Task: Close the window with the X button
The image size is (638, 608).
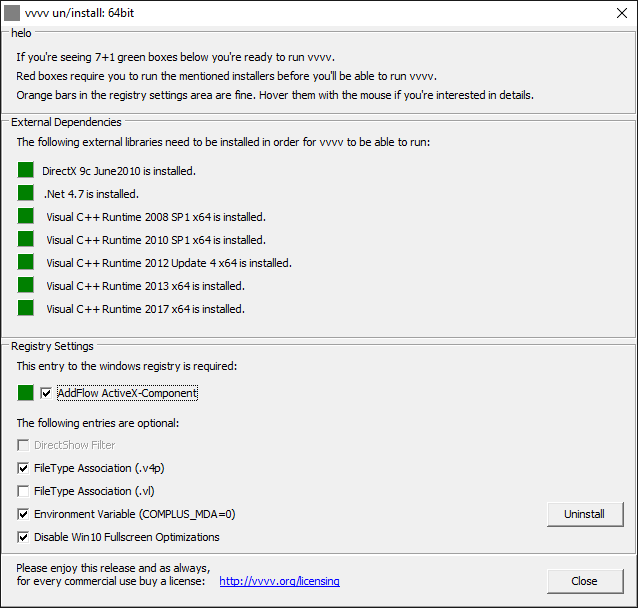Action: 622,13
